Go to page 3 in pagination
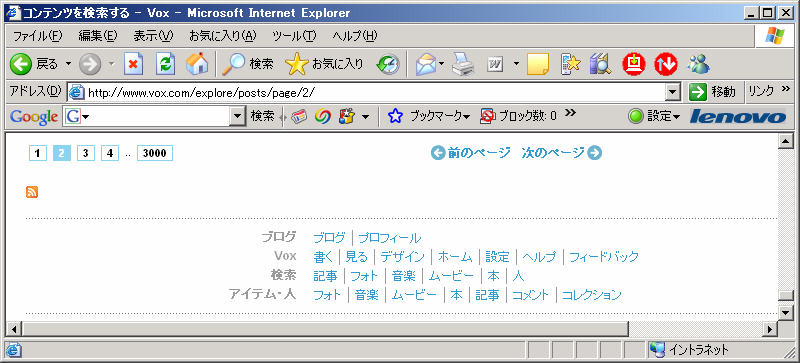Screen dimensions: 800x363 86,153
